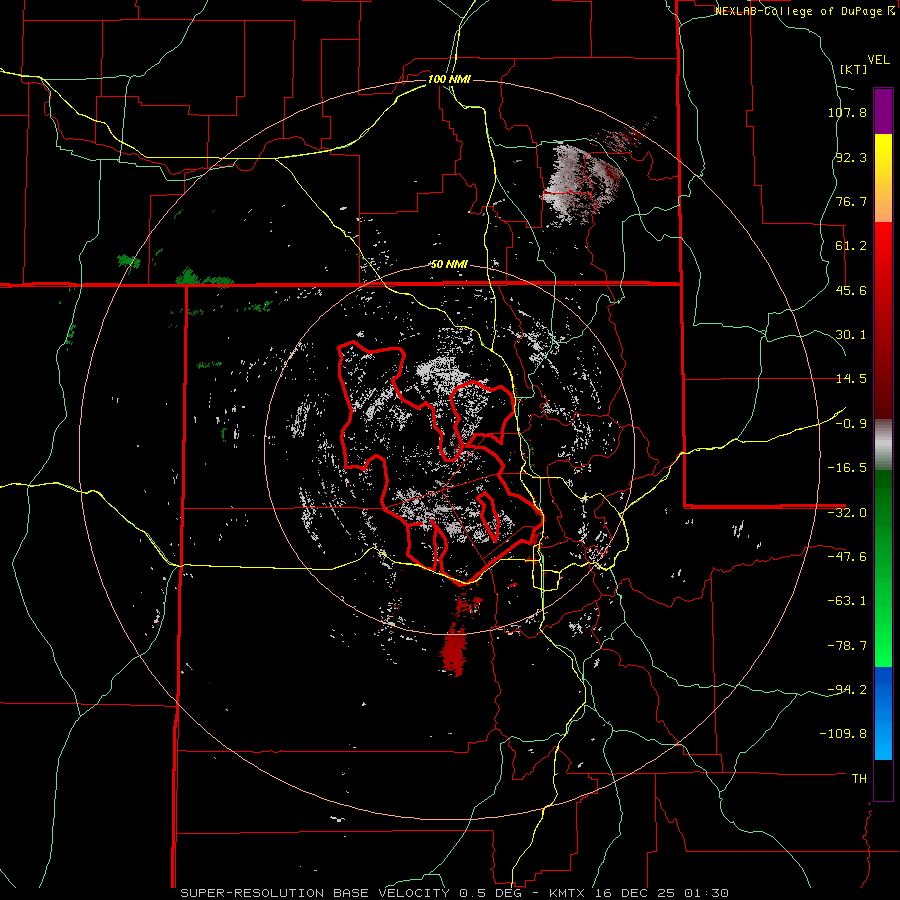Click the TH legend label
Viewport: 900px width, 900px height.
(x=859, y=779)
